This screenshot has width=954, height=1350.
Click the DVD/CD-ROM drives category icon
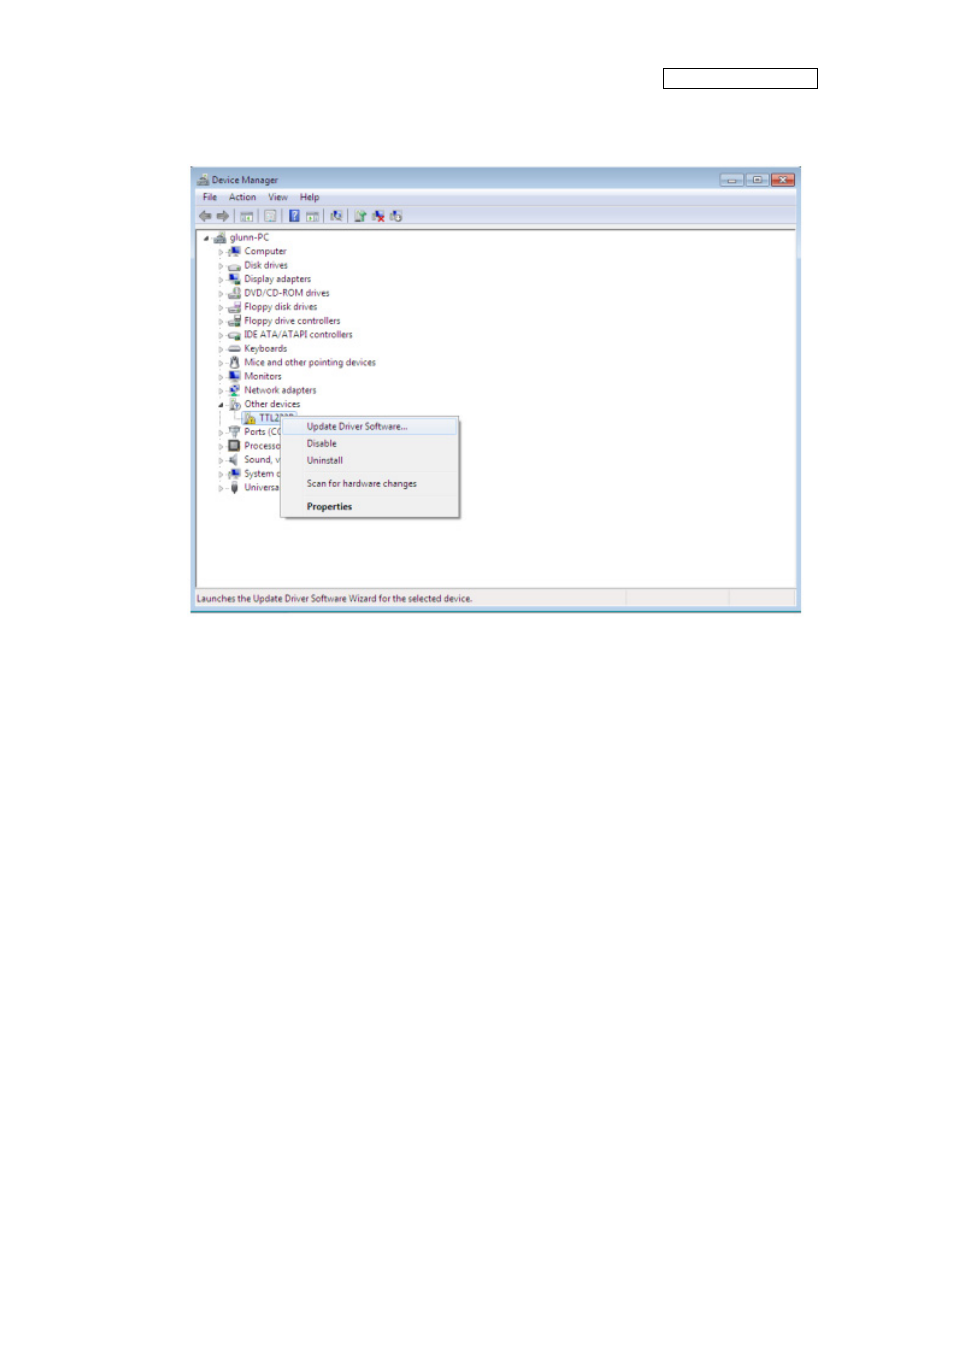coord(234,294)
